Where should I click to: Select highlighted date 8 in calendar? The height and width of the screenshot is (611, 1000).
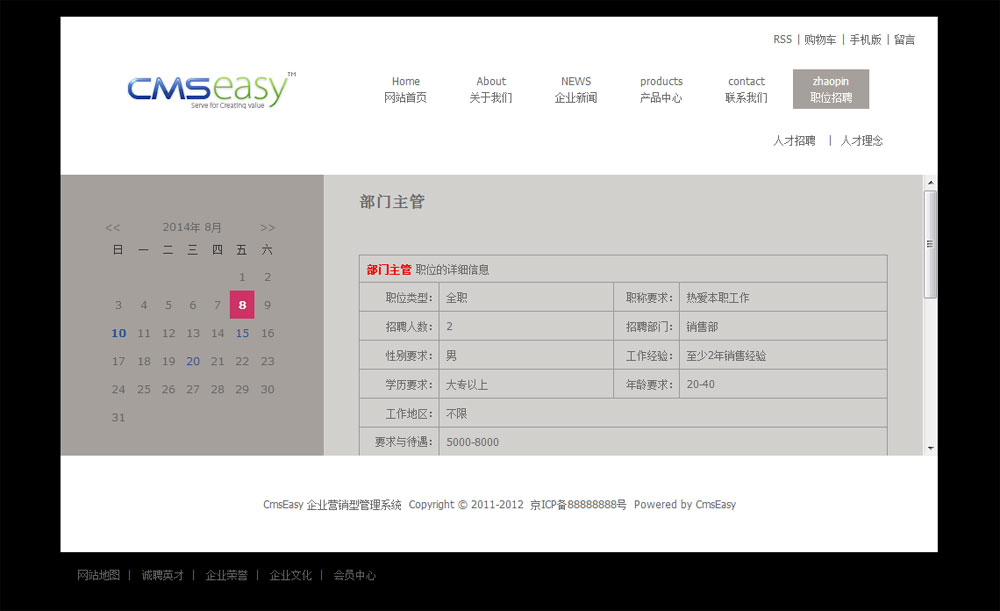tap(242, 305)
